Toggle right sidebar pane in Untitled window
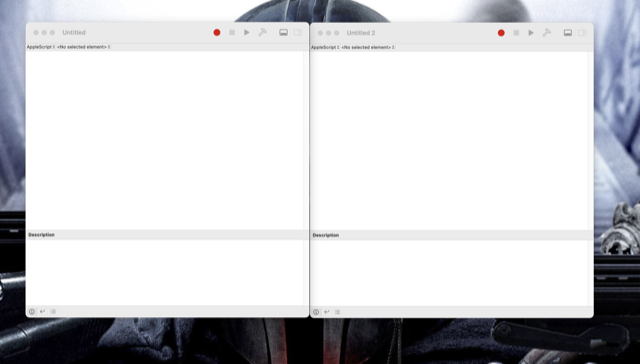 click(x=298, y=33)
